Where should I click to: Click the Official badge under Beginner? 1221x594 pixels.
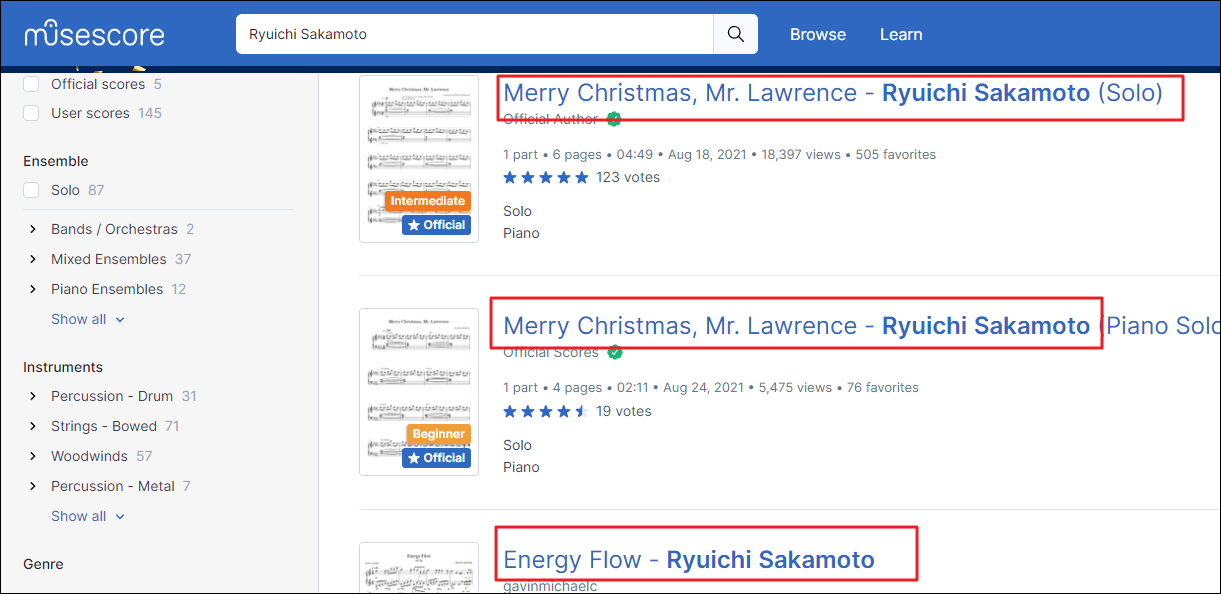[436, 458]
